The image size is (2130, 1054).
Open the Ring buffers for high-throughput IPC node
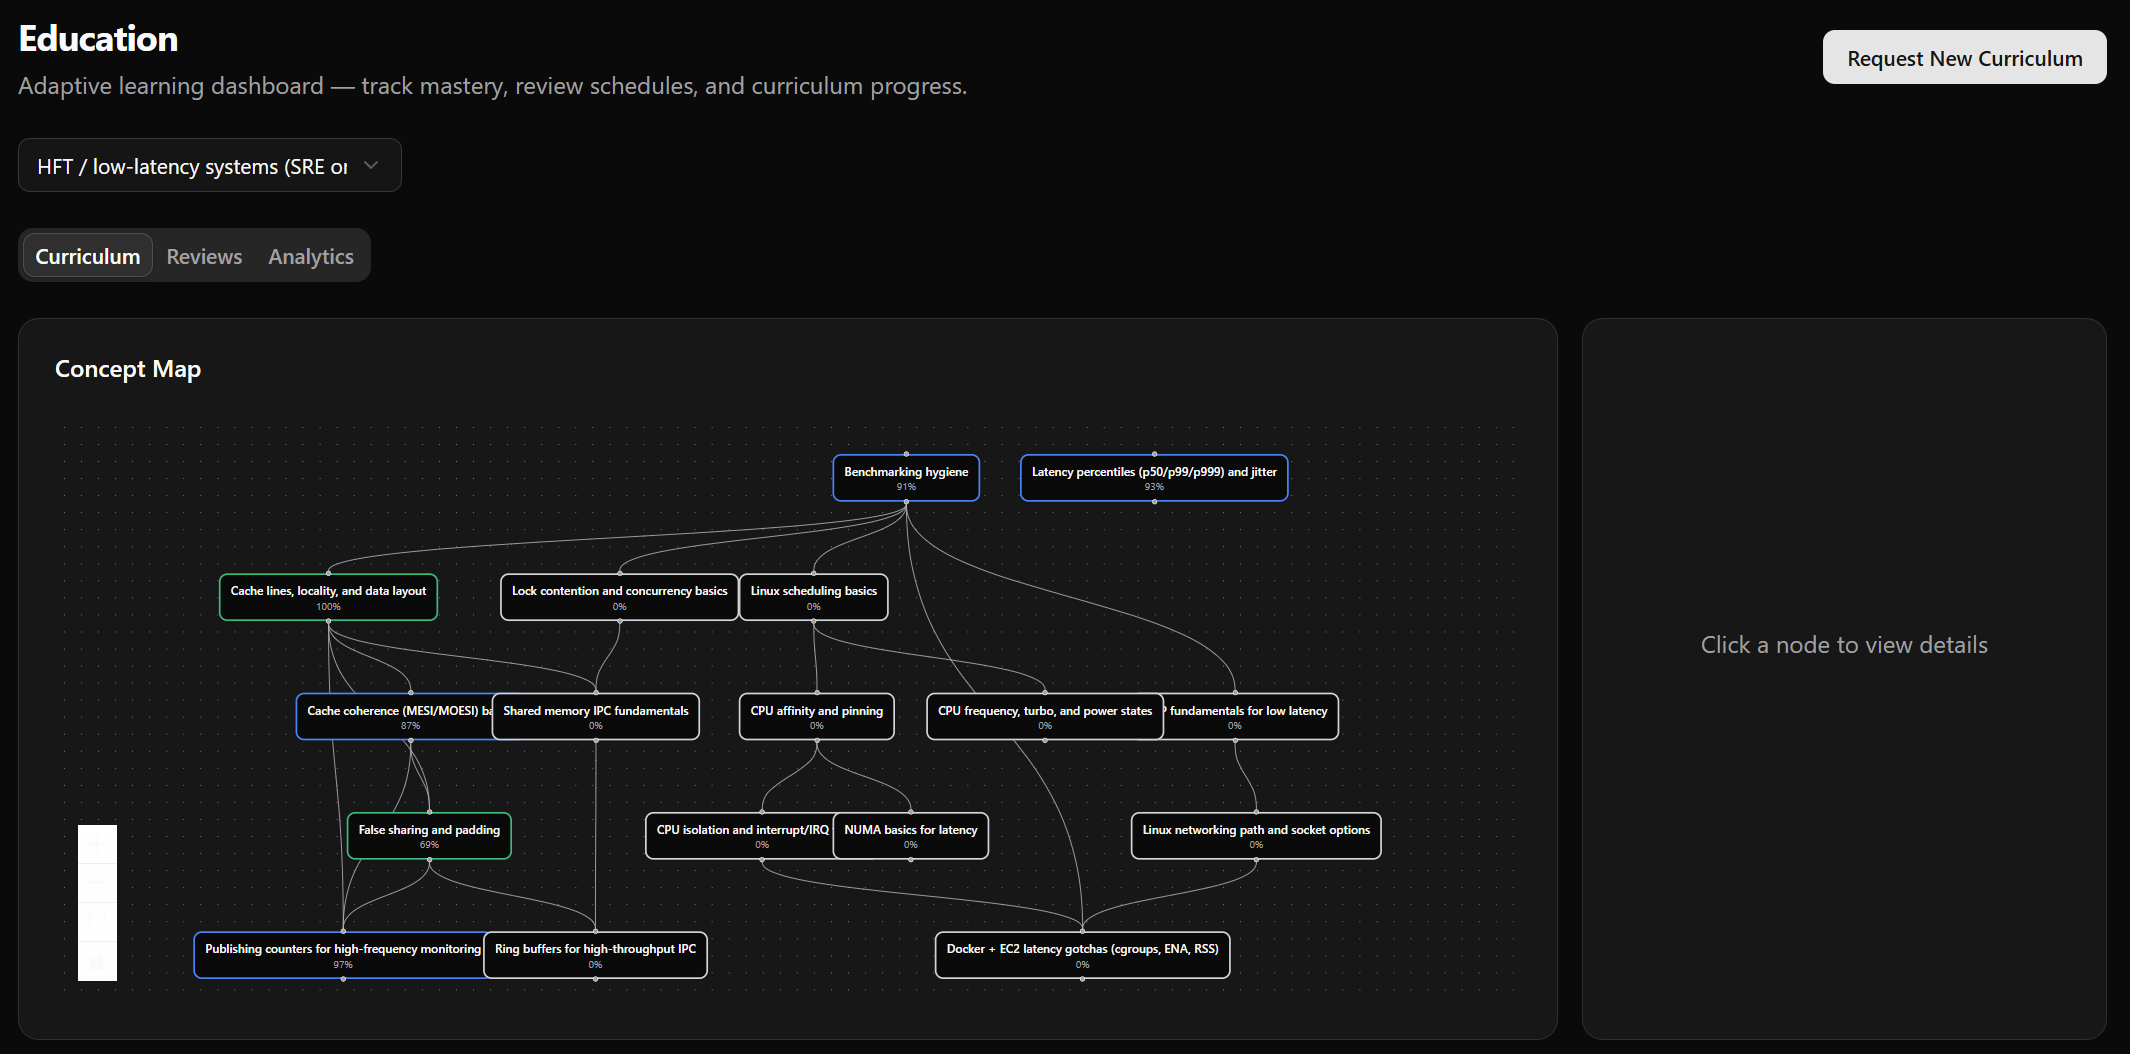coord(594,955)
